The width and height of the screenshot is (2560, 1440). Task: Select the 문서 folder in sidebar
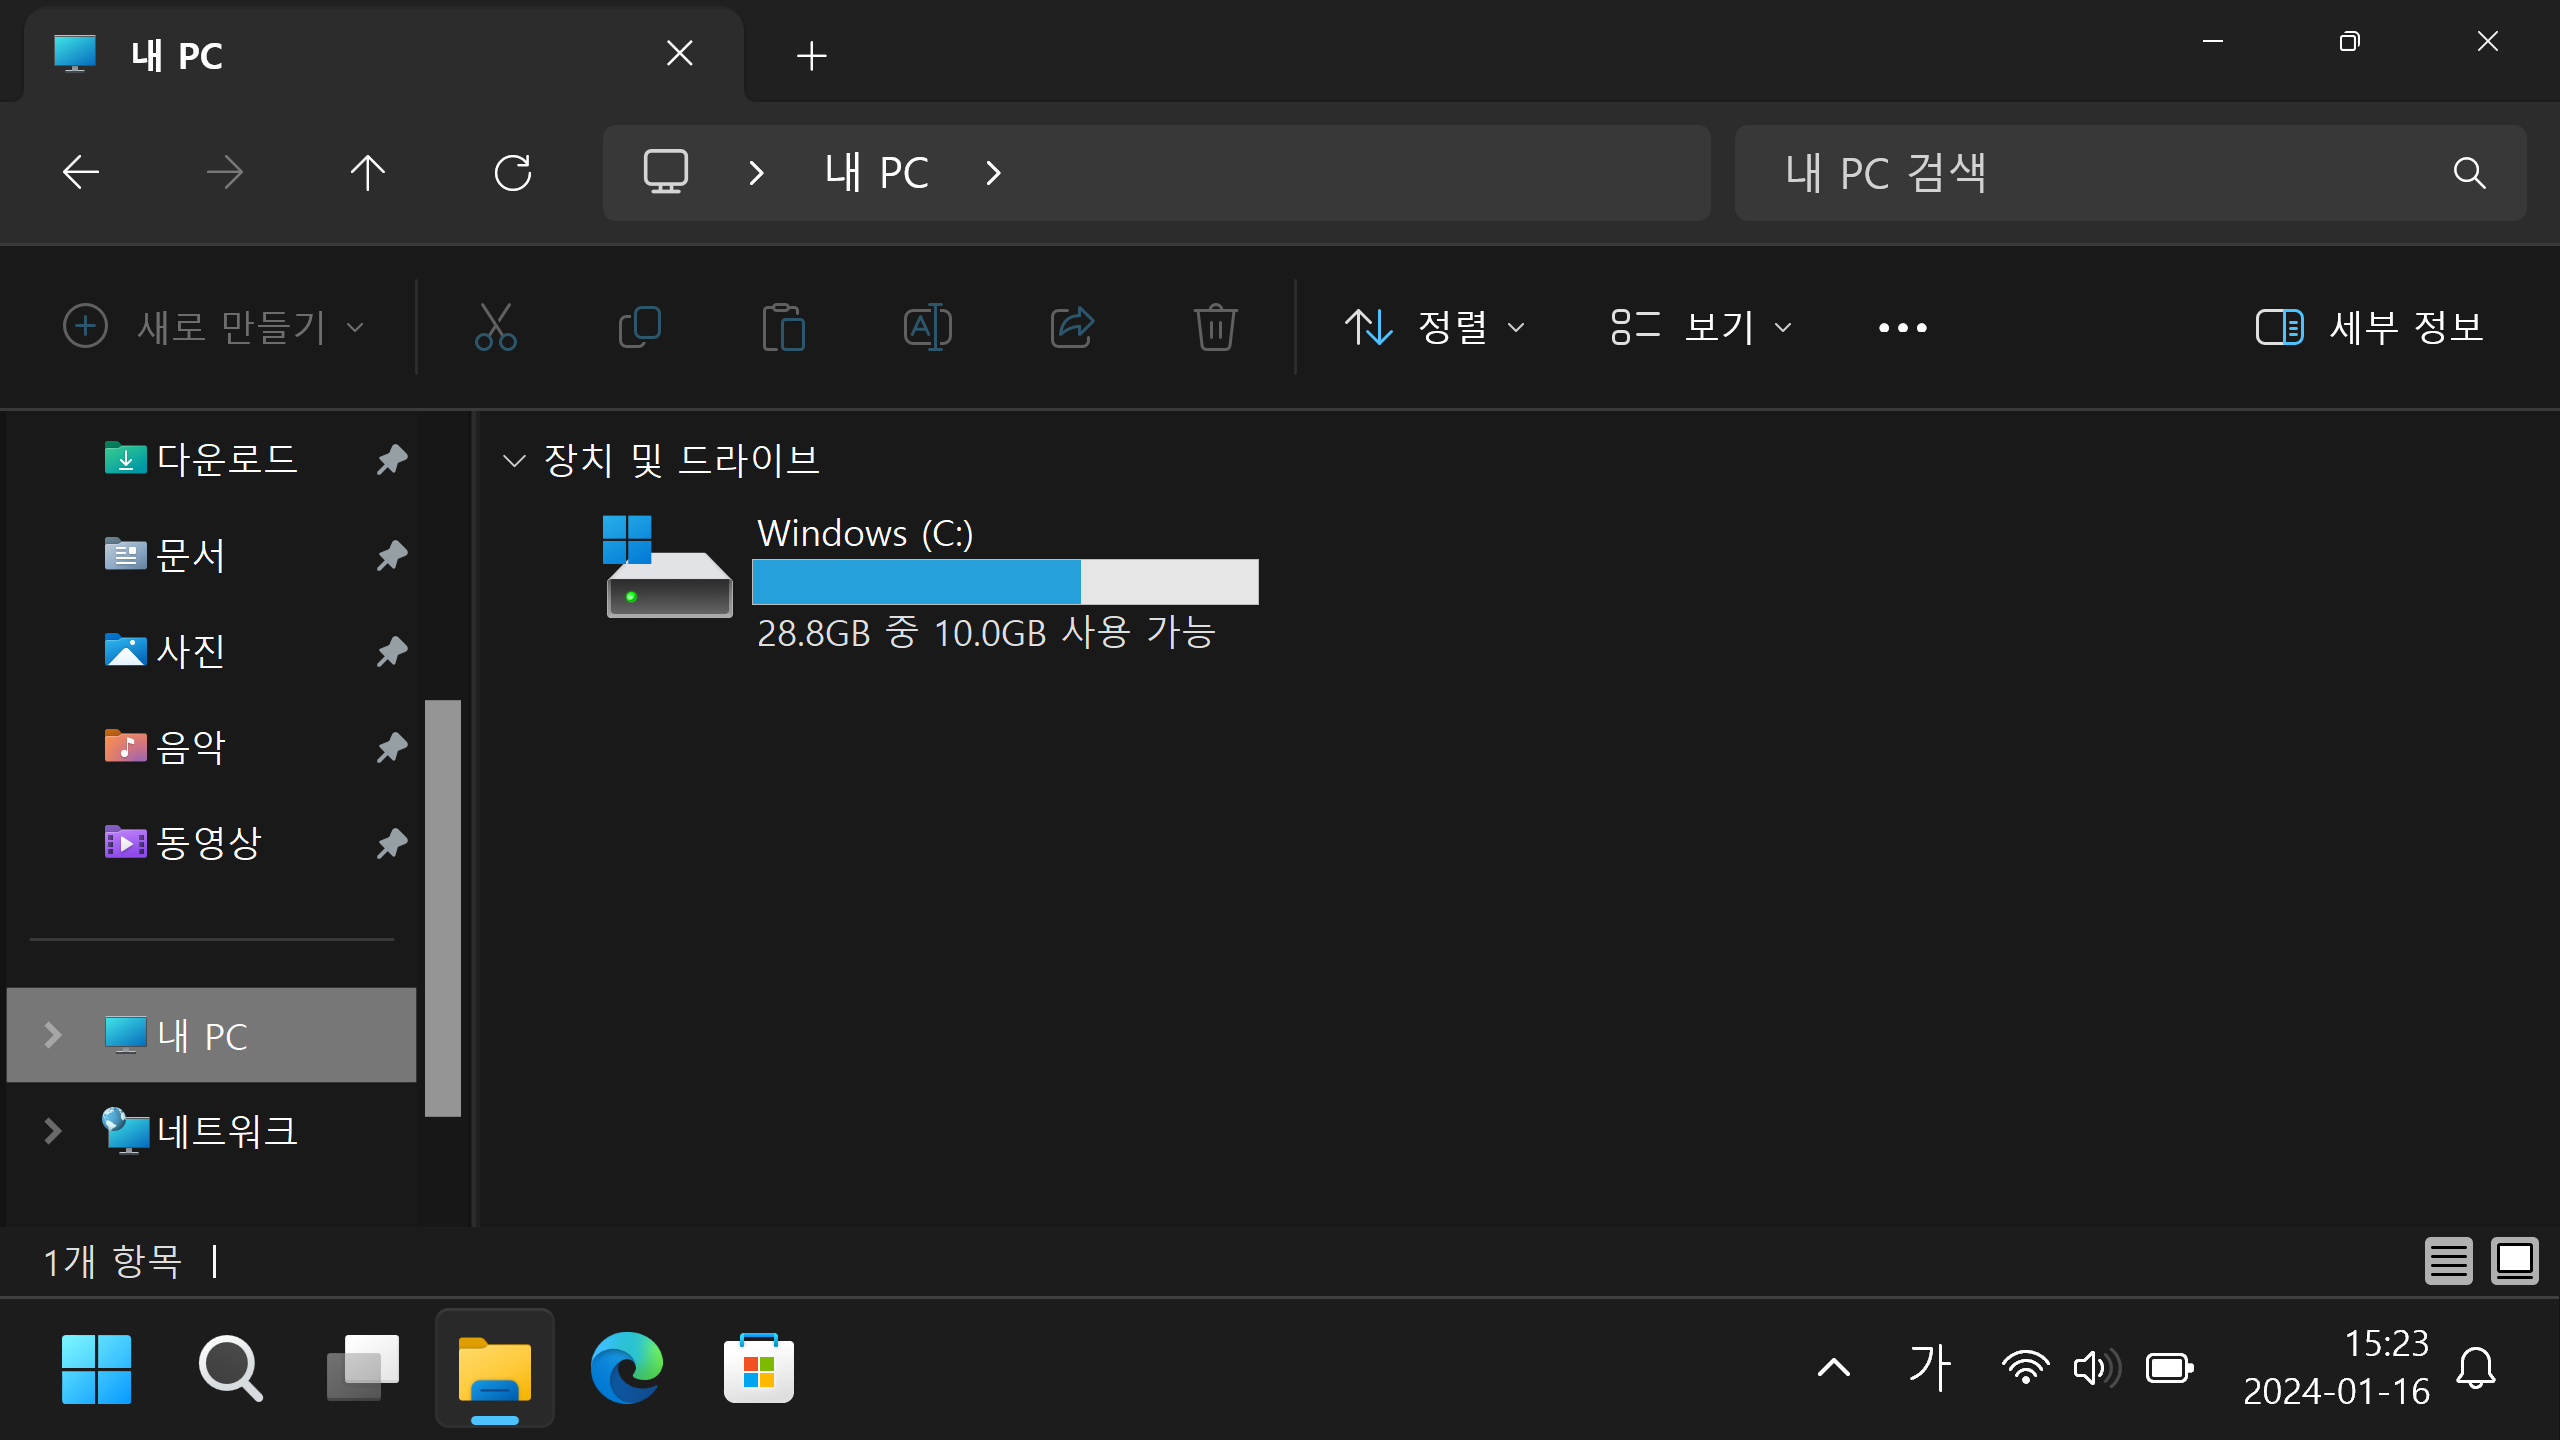pyautogui.click(x=190, y=555)
